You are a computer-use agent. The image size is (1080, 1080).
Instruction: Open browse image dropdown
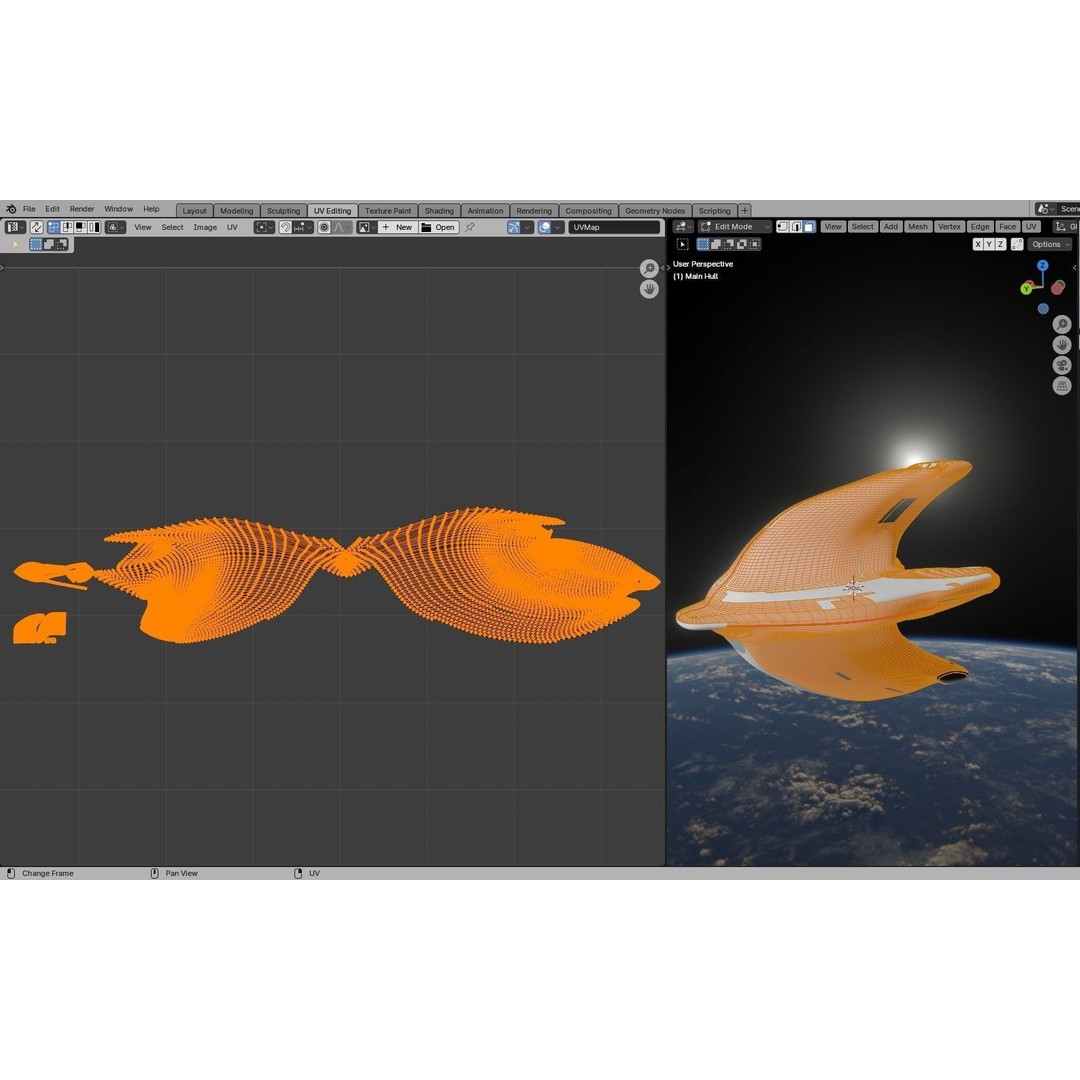click(x=366, y=227)
